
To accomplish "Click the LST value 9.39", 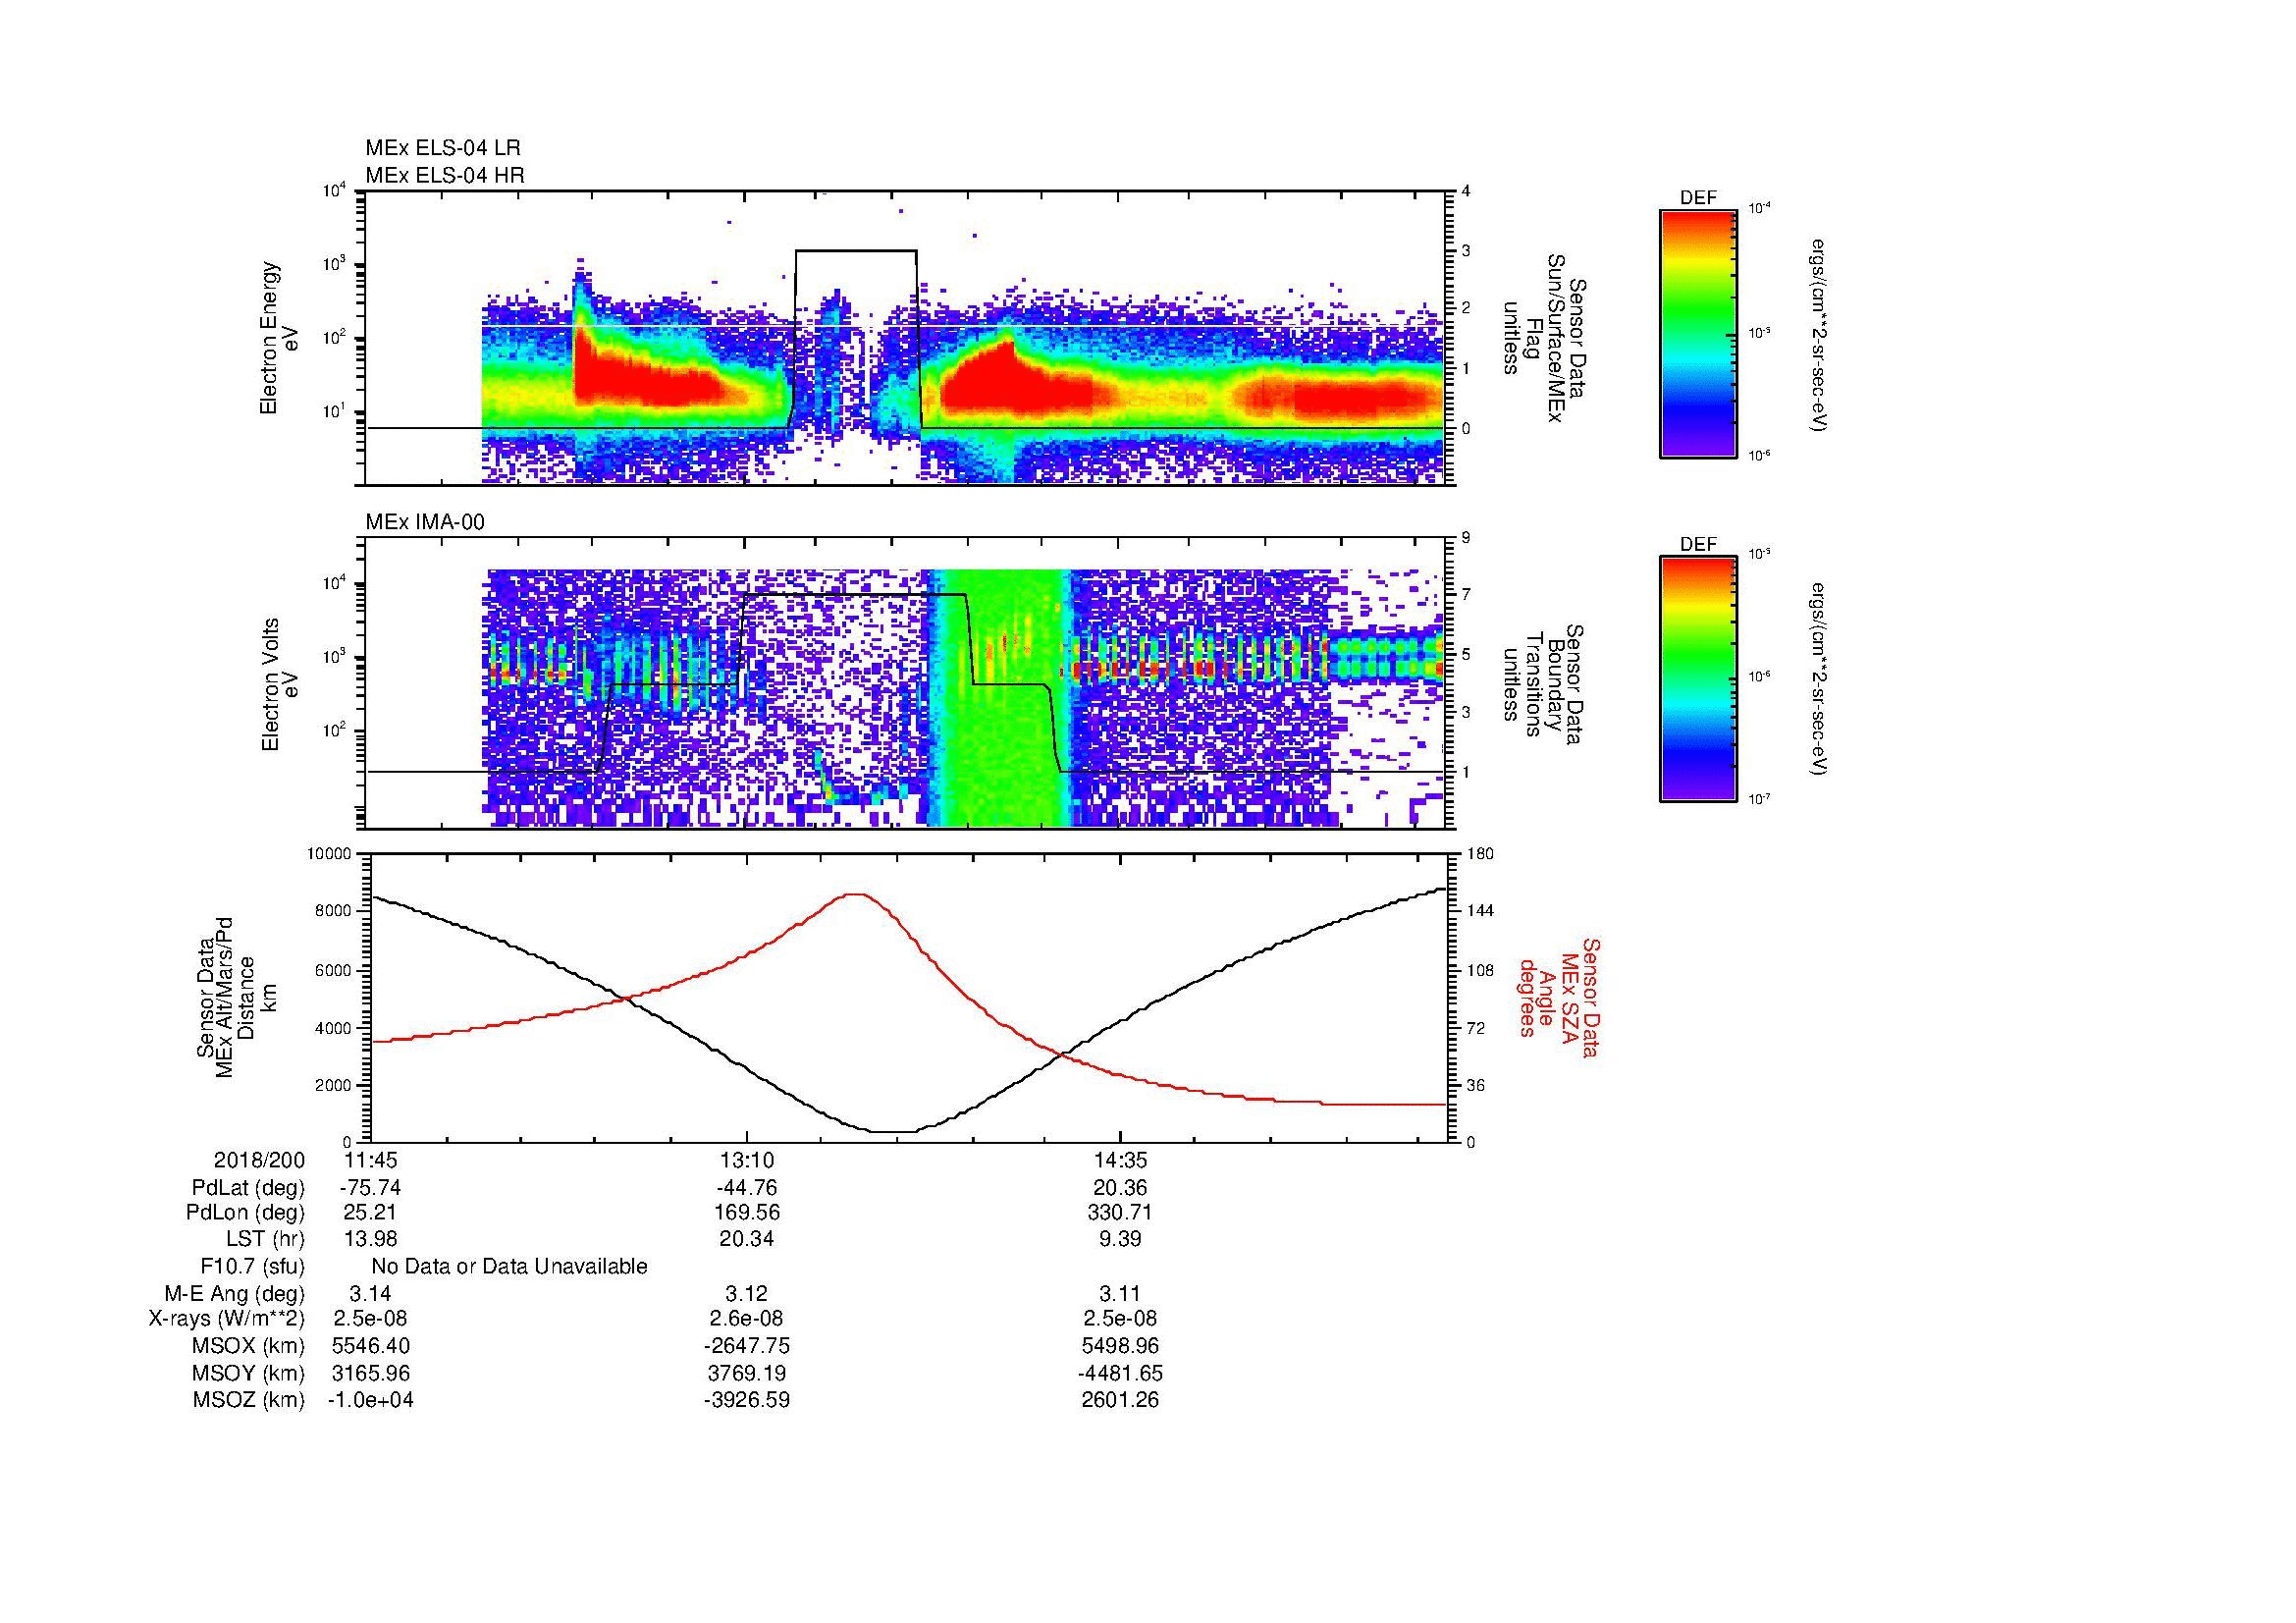I will 1120,1239.
